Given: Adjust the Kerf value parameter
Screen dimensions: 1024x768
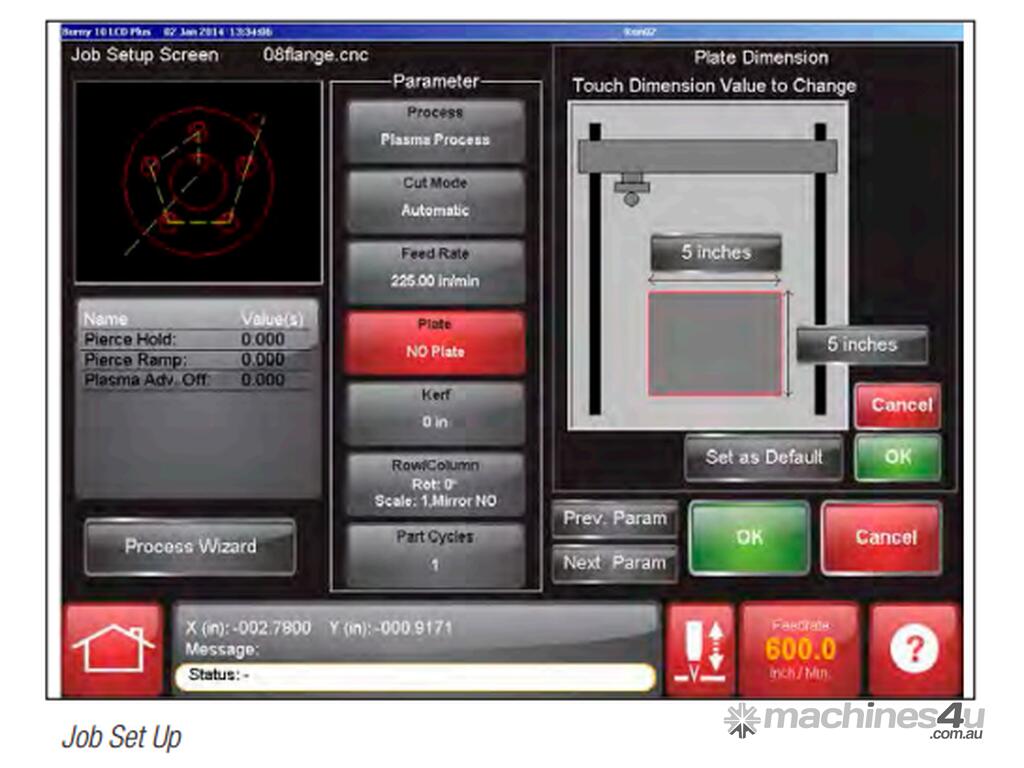Looking at the screenshot, I should click(435, 411).
